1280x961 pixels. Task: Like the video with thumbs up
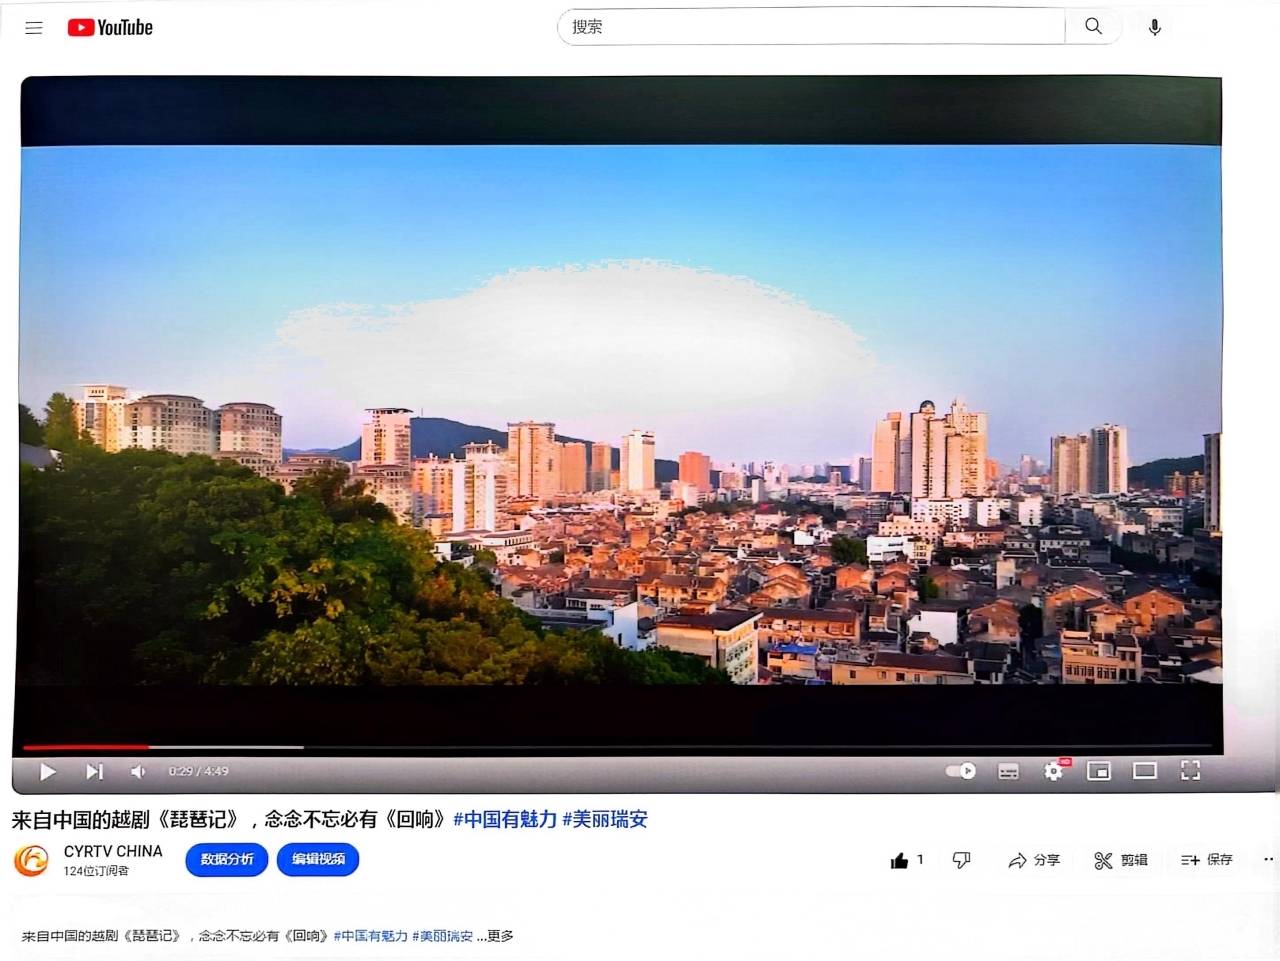click(x=906, y=860)
